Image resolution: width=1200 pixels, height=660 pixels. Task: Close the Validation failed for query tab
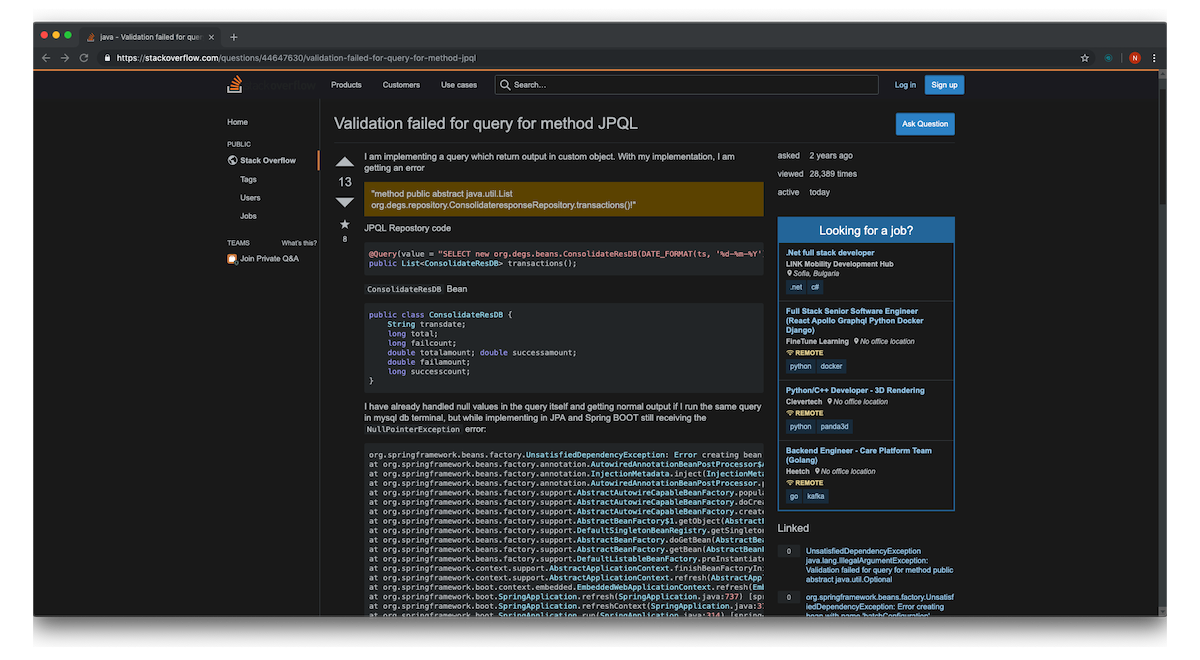[211, 37]
